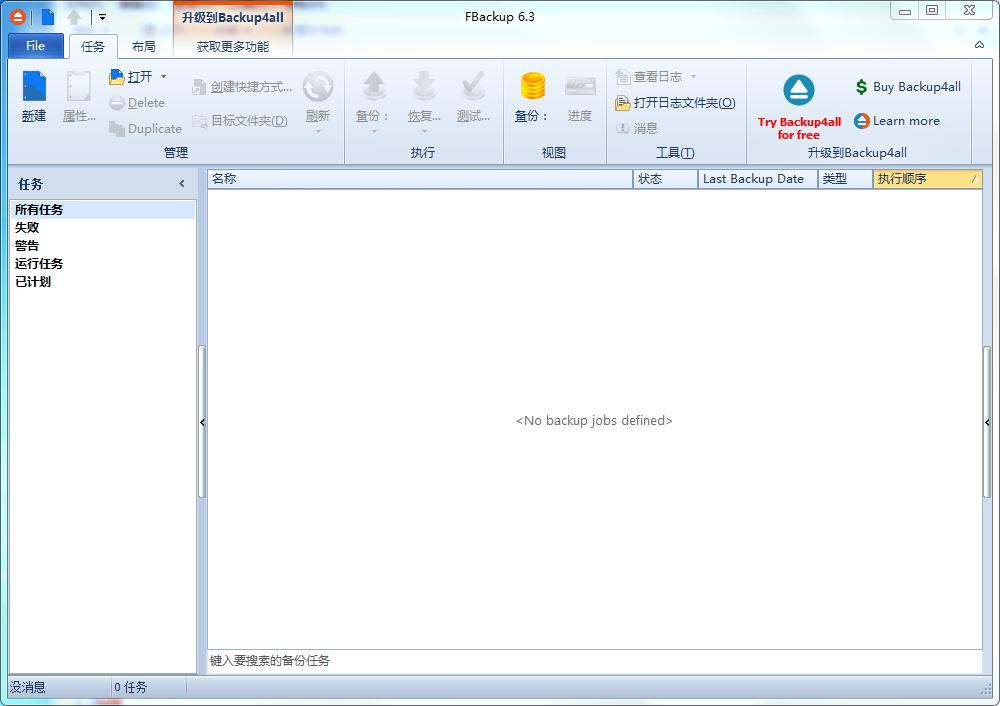Open the quick access toolbar customize dropdown
Image resolution: width=1000 pixels, height=706 pixels.
(x=102, y=17)
